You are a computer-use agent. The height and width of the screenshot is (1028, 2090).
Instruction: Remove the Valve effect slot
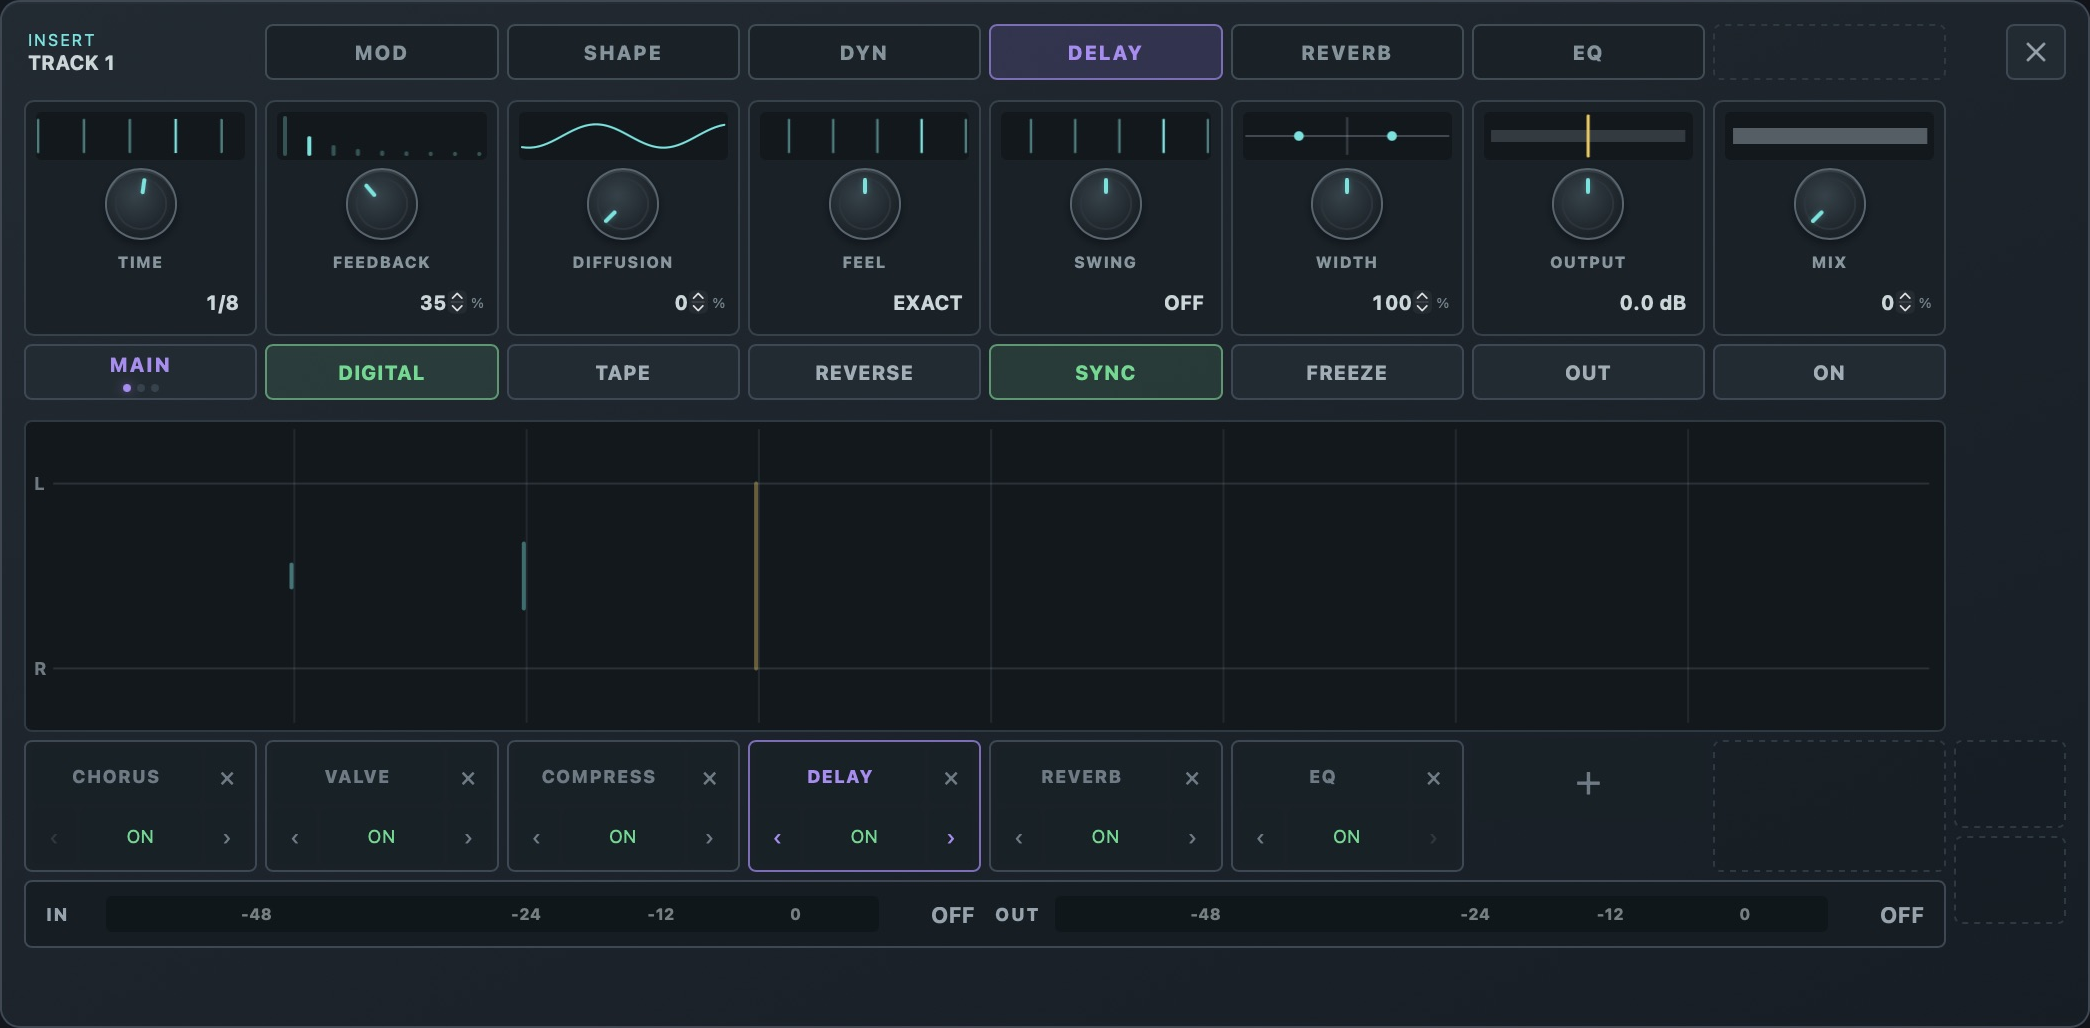(468, 778)
